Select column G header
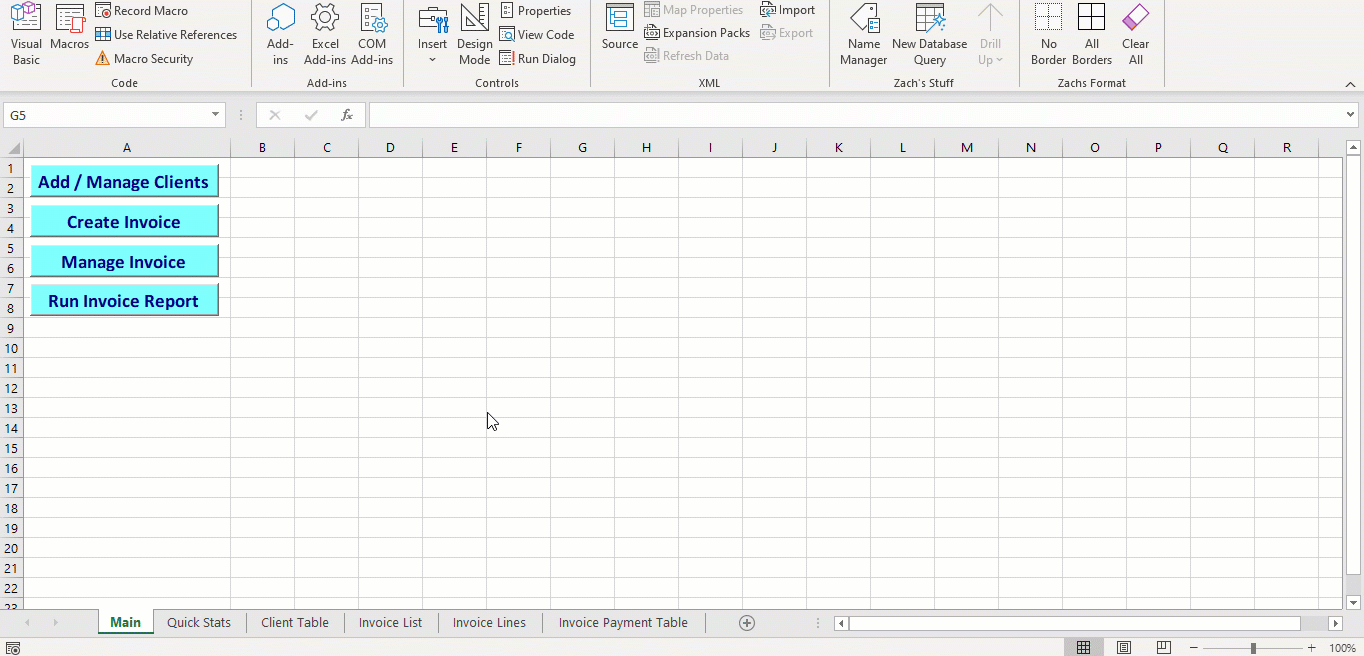Image resolution: width=1364 pixels, height=656 pixels. pos(582,148)
